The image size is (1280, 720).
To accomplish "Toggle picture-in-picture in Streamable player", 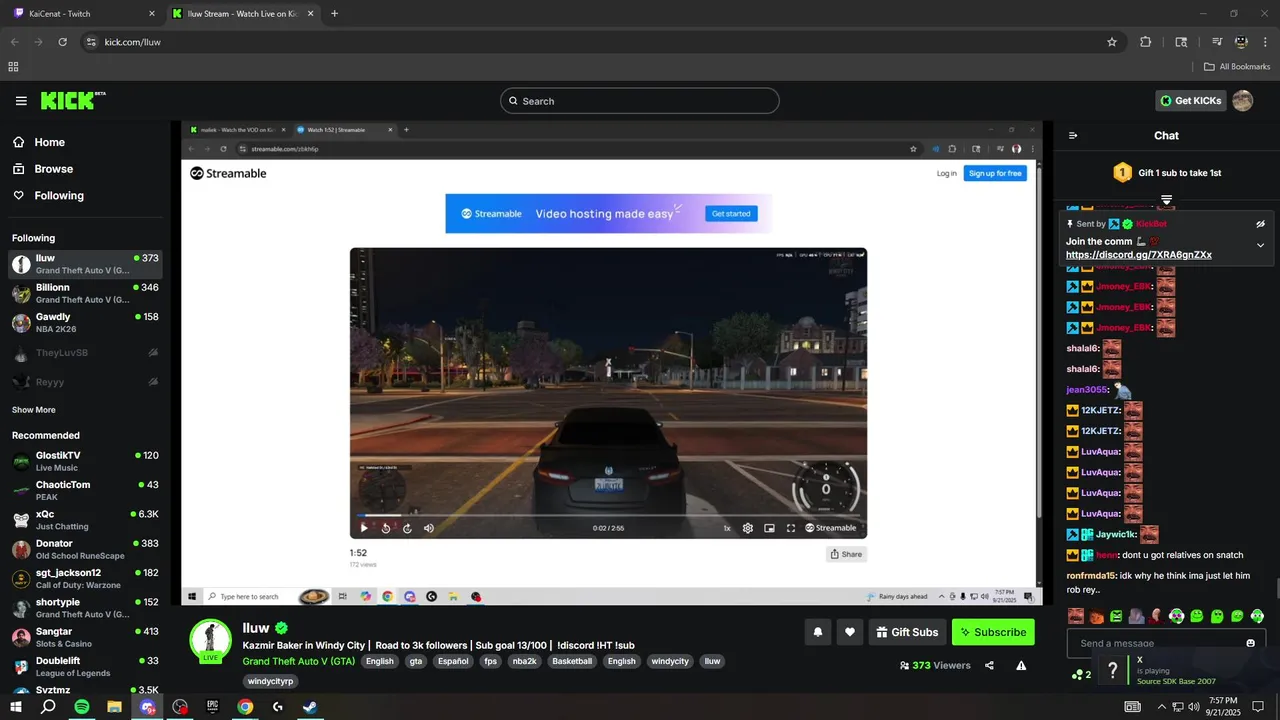I will (x=769, y=528).
